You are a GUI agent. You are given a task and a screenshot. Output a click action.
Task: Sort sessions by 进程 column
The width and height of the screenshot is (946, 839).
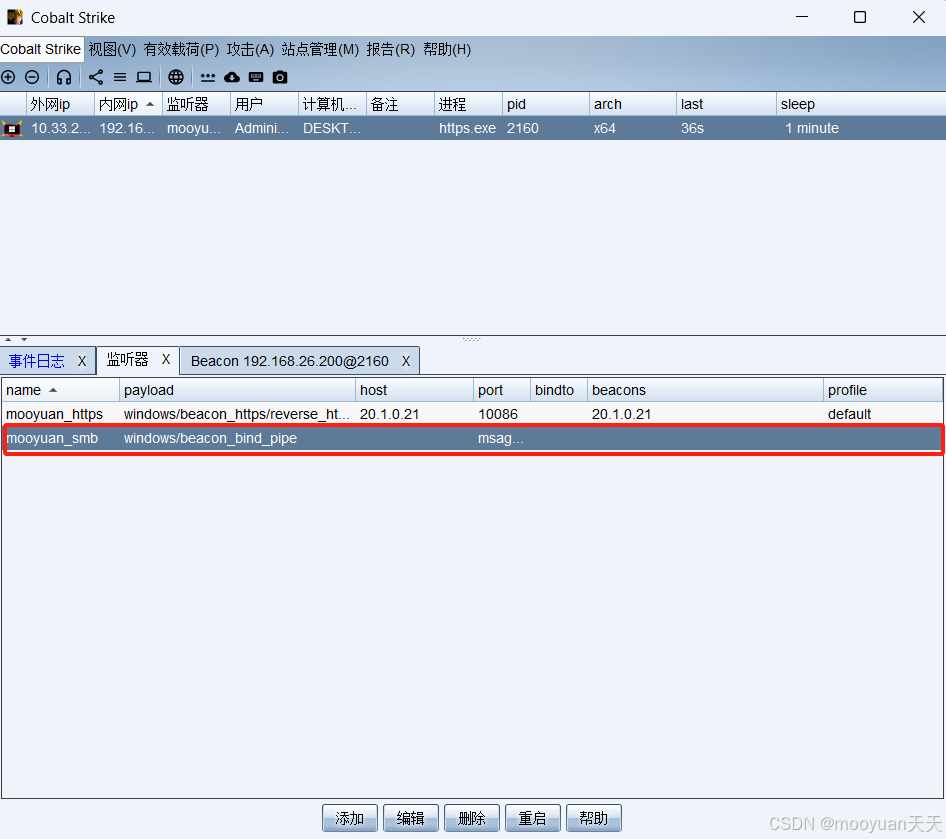click(468, 104)
